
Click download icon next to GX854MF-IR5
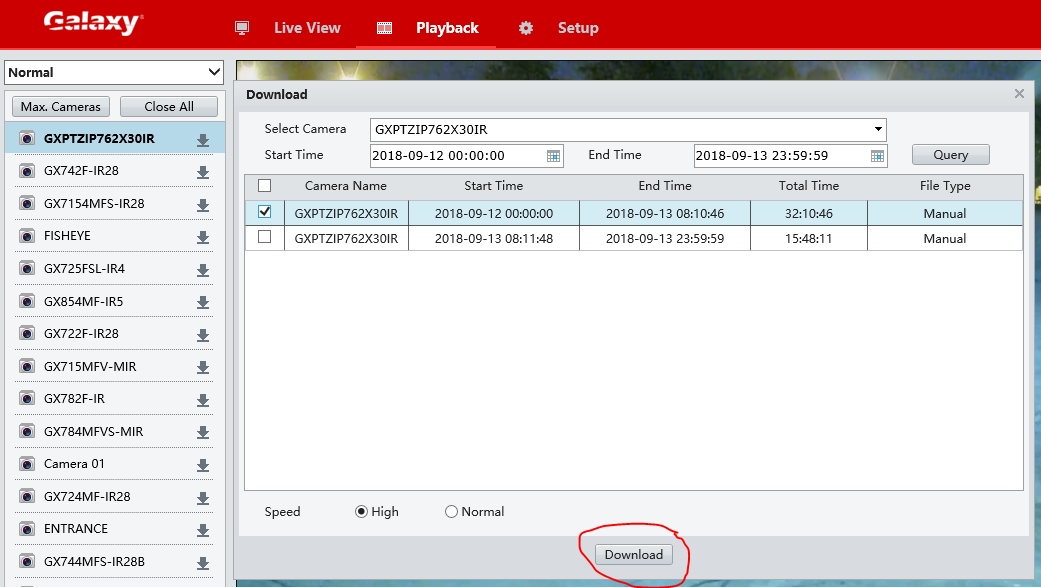203,303
